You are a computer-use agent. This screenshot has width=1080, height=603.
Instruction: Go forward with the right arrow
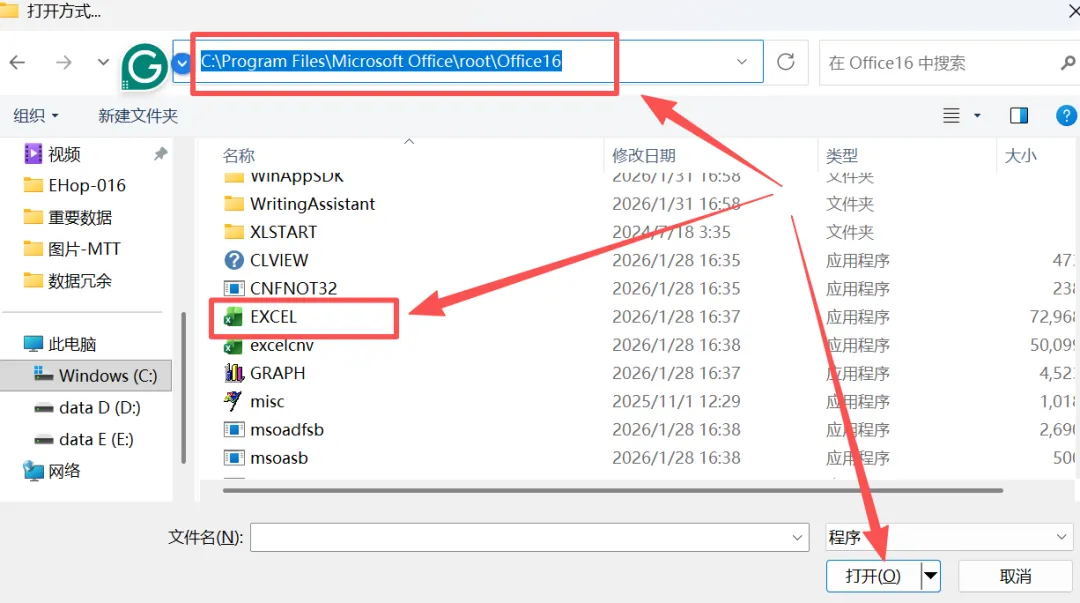63,63
